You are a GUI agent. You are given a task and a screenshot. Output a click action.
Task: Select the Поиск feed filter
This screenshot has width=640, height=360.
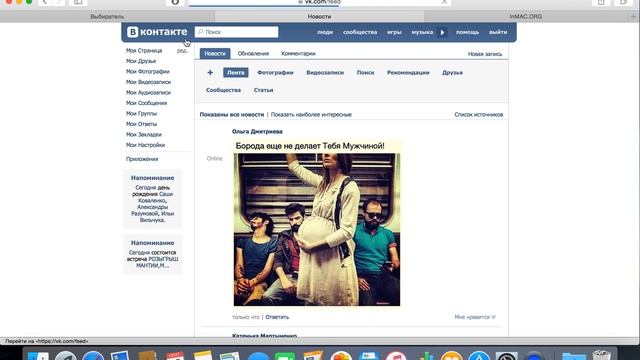365,73
